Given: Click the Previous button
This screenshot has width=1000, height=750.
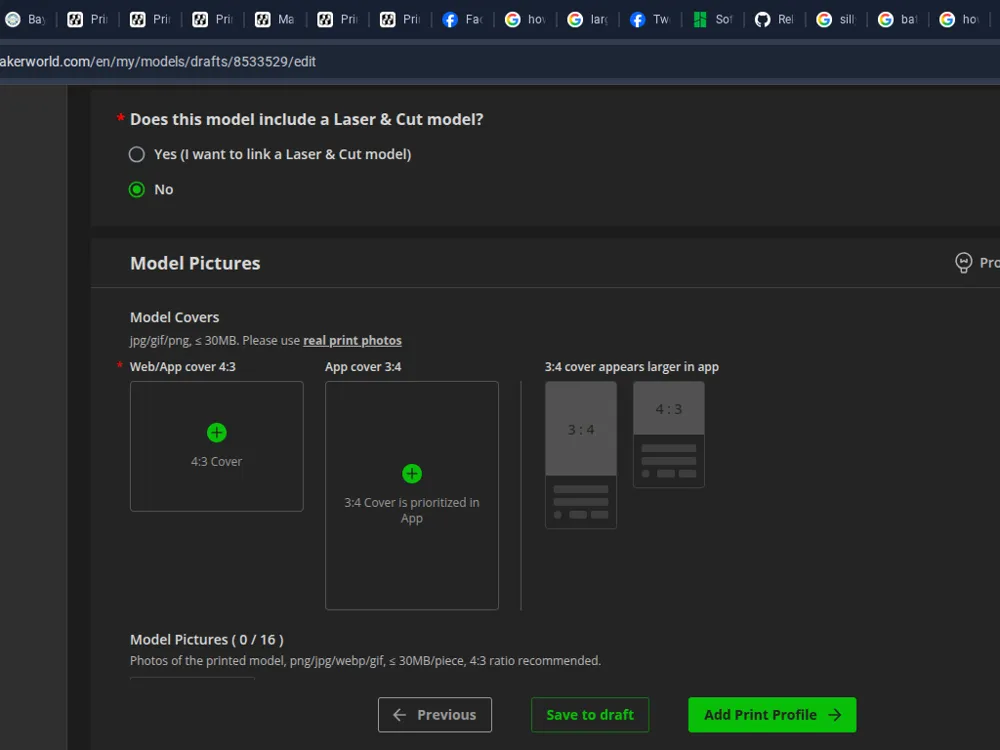Looking at the screenshot, I should 434,714.
